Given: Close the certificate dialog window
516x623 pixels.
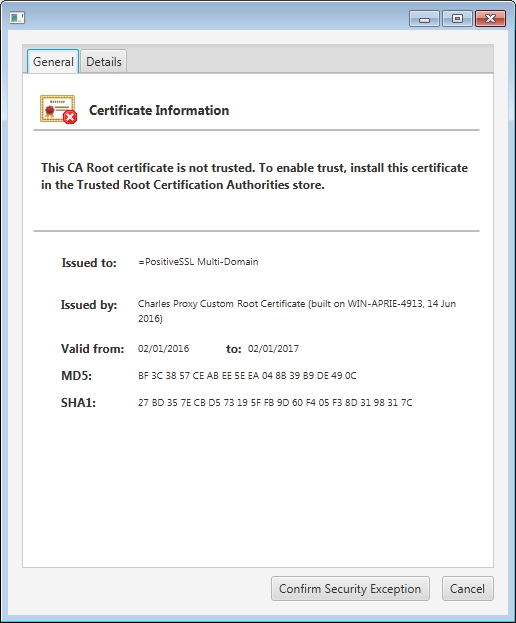Looking at the screenshot, I should coord(491,19).
